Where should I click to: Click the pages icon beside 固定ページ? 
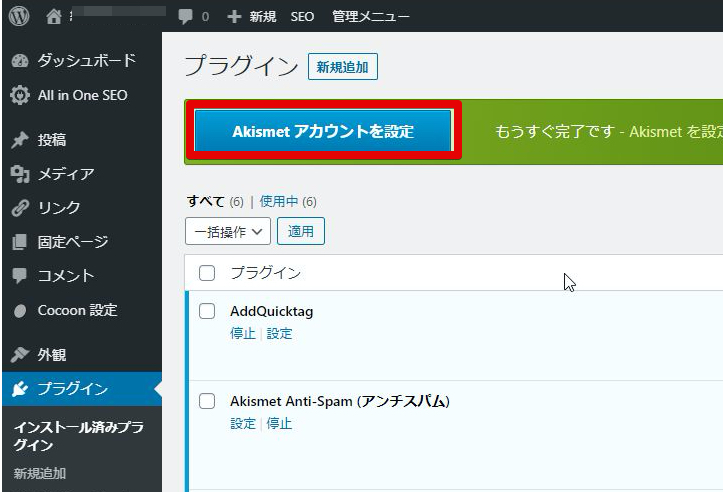coord(20,242)
